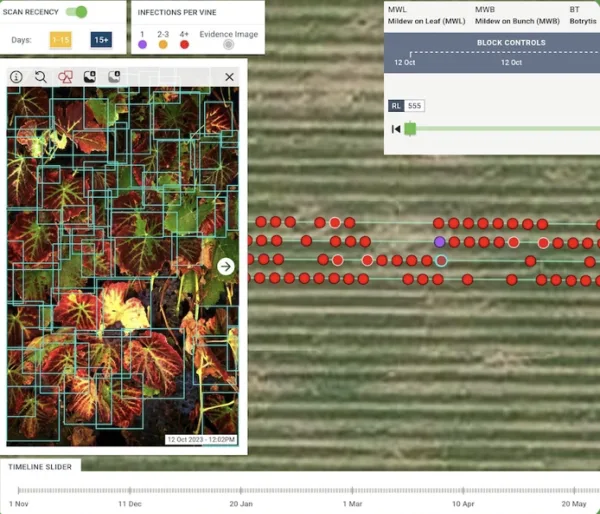Image resolution: width=600 pixels, height=514 pixels.
Task: Go to next evidence image arrow
Action: 226,266
